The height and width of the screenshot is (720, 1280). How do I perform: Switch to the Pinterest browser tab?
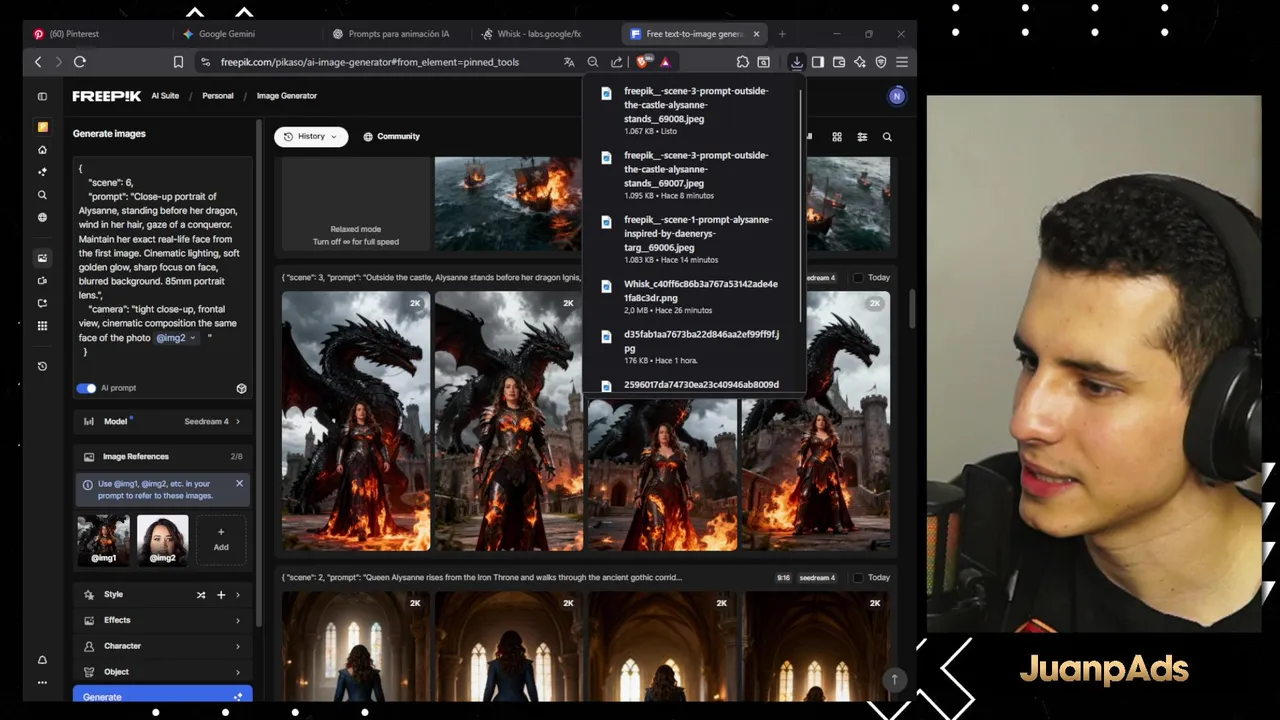[97, 34]
